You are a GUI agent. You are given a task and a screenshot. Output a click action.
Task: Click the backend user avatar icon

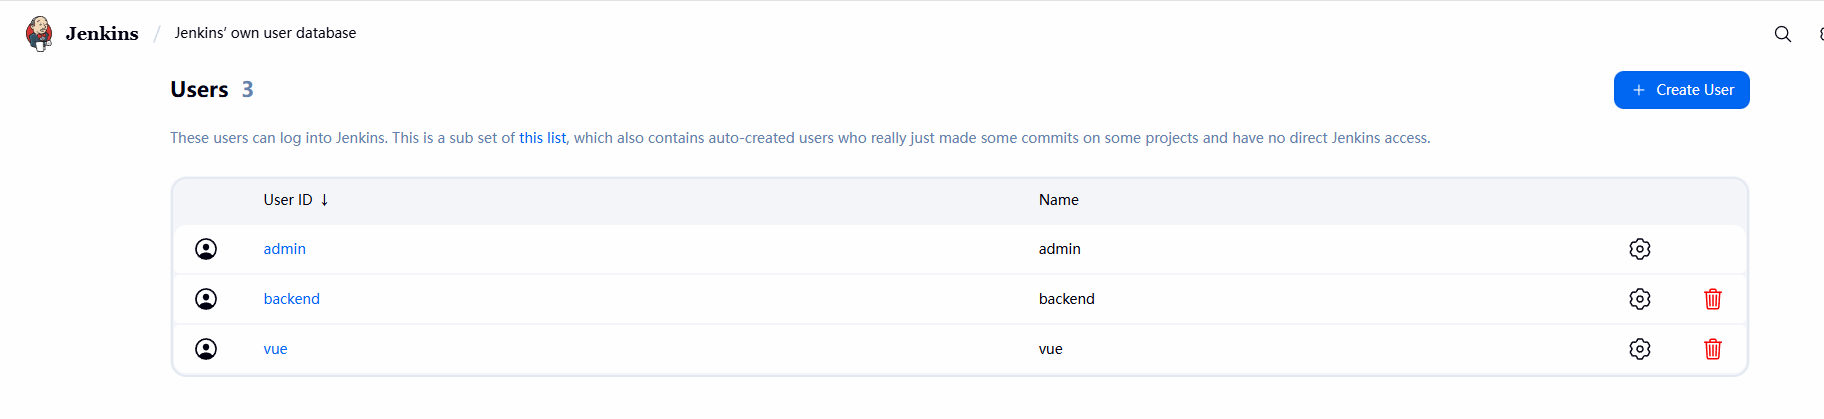tap(206, 299)
